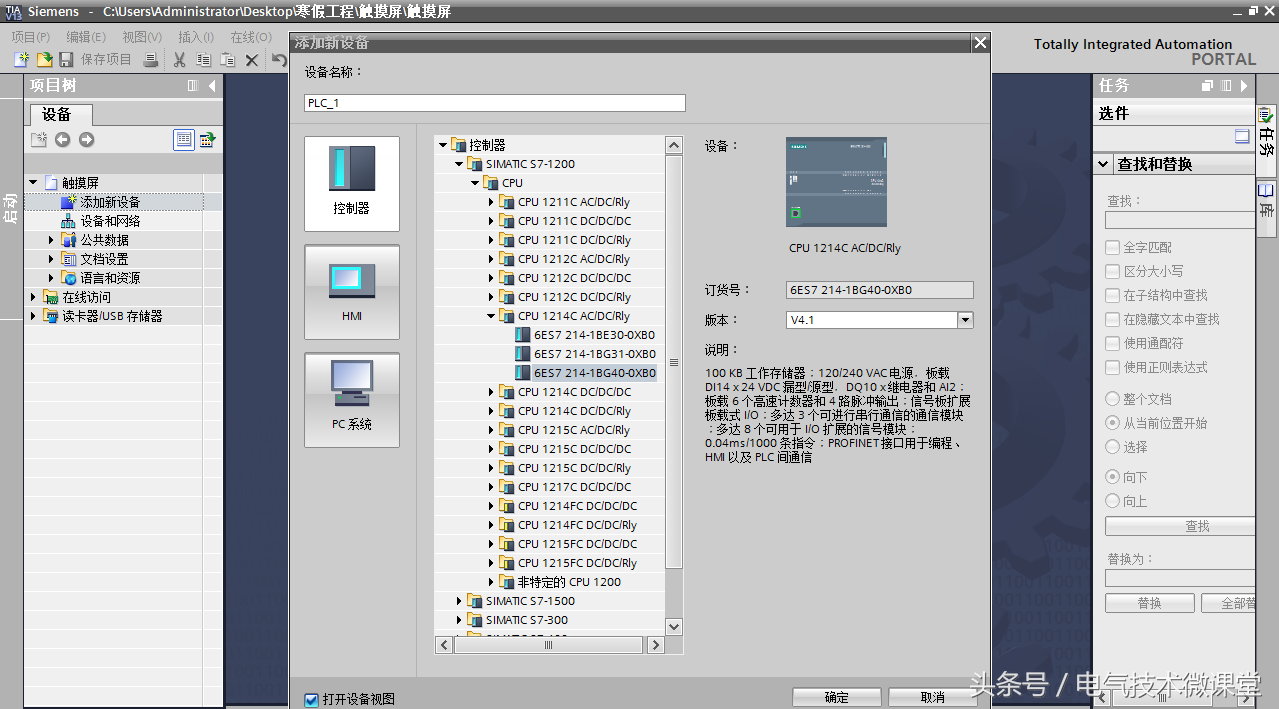The height and width of the screenshot is (709, 1279).
Task: Click the Paste toolbar icon
Action: tap(228, 60)
